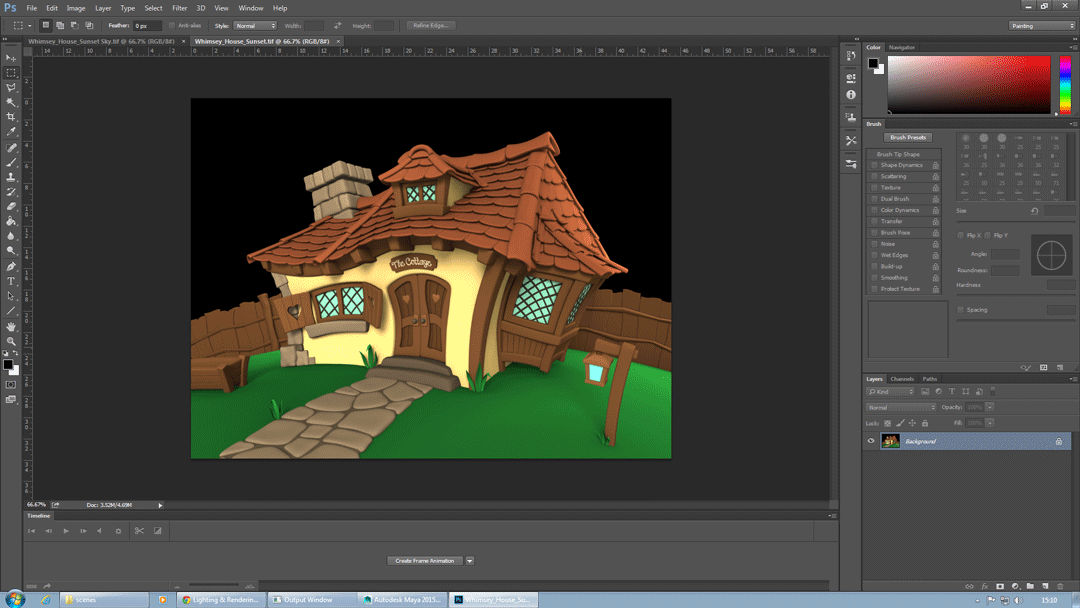Enable Smoothing checkbox

coord(874,277)
